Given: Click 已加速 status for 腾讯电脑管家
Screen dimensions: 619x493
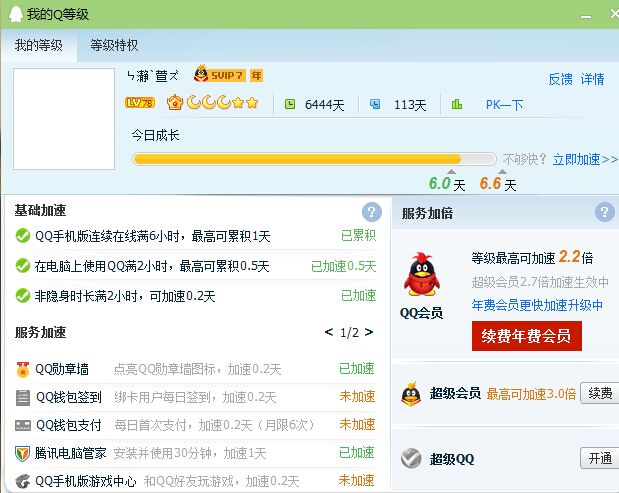Looking at the screenshot, I should click(357, 452).
